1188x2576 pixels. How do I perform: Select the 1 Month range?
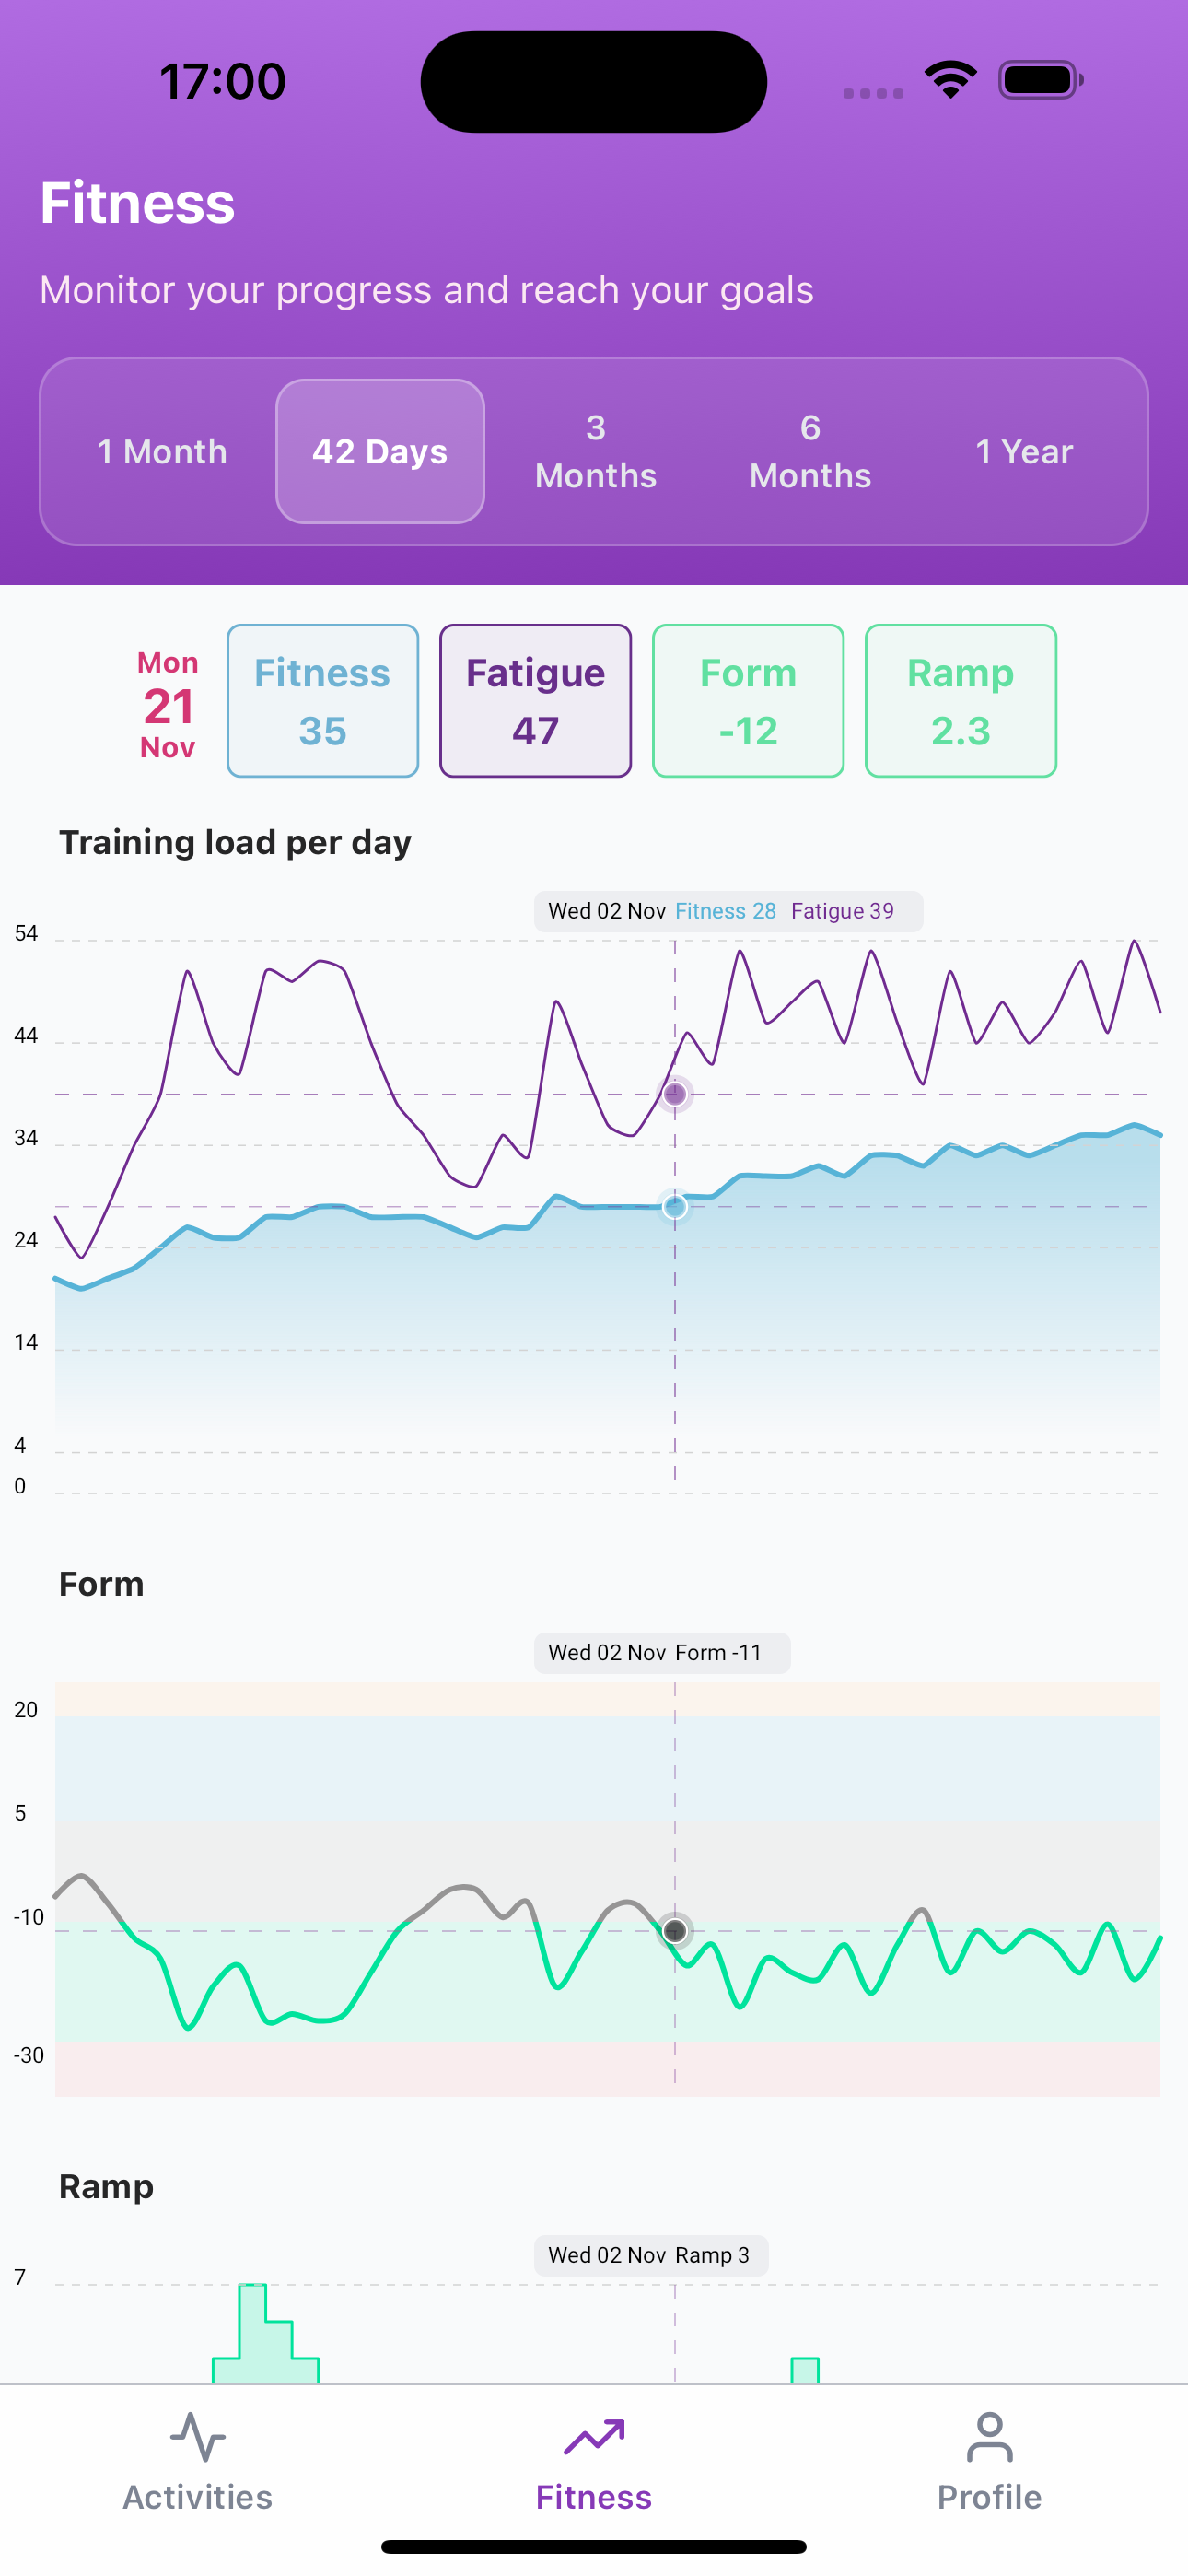[162, 452]
